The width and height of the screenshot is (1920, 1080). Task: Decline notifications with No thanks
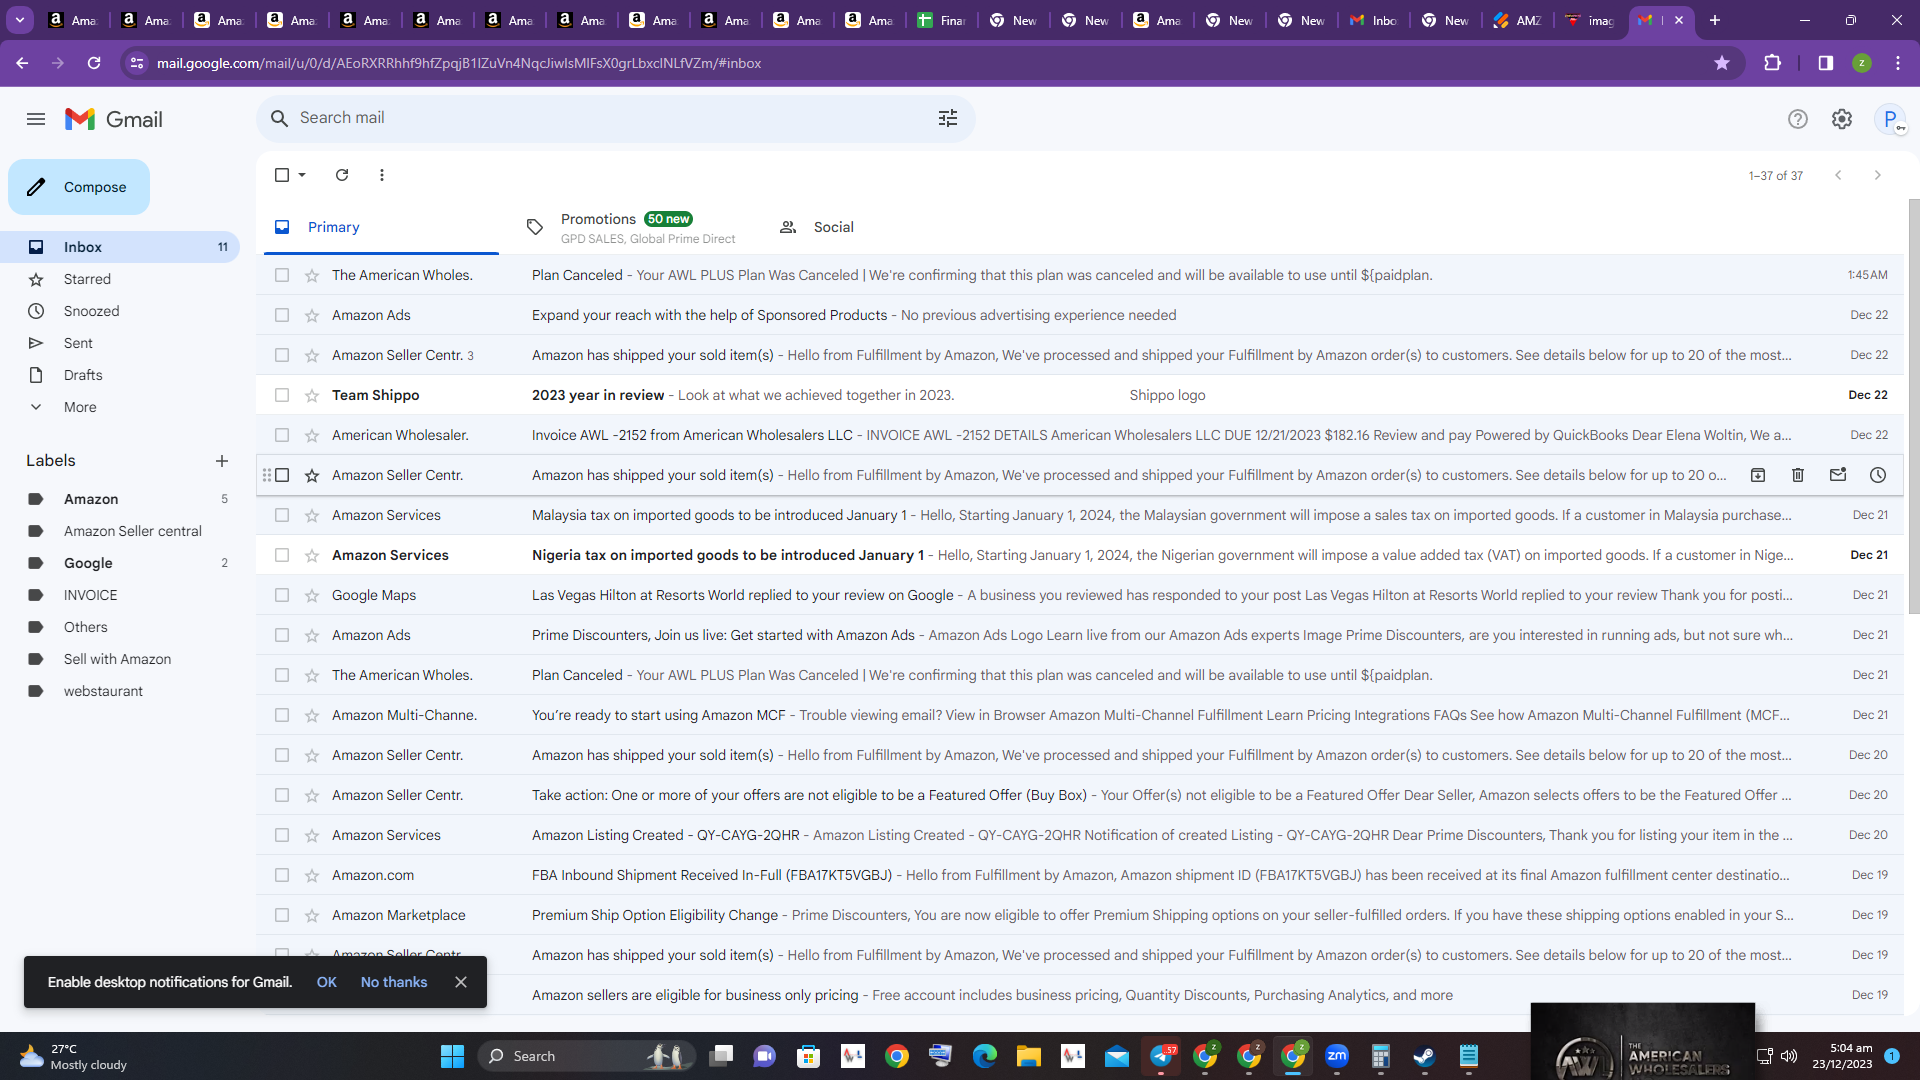click(394, 982)
